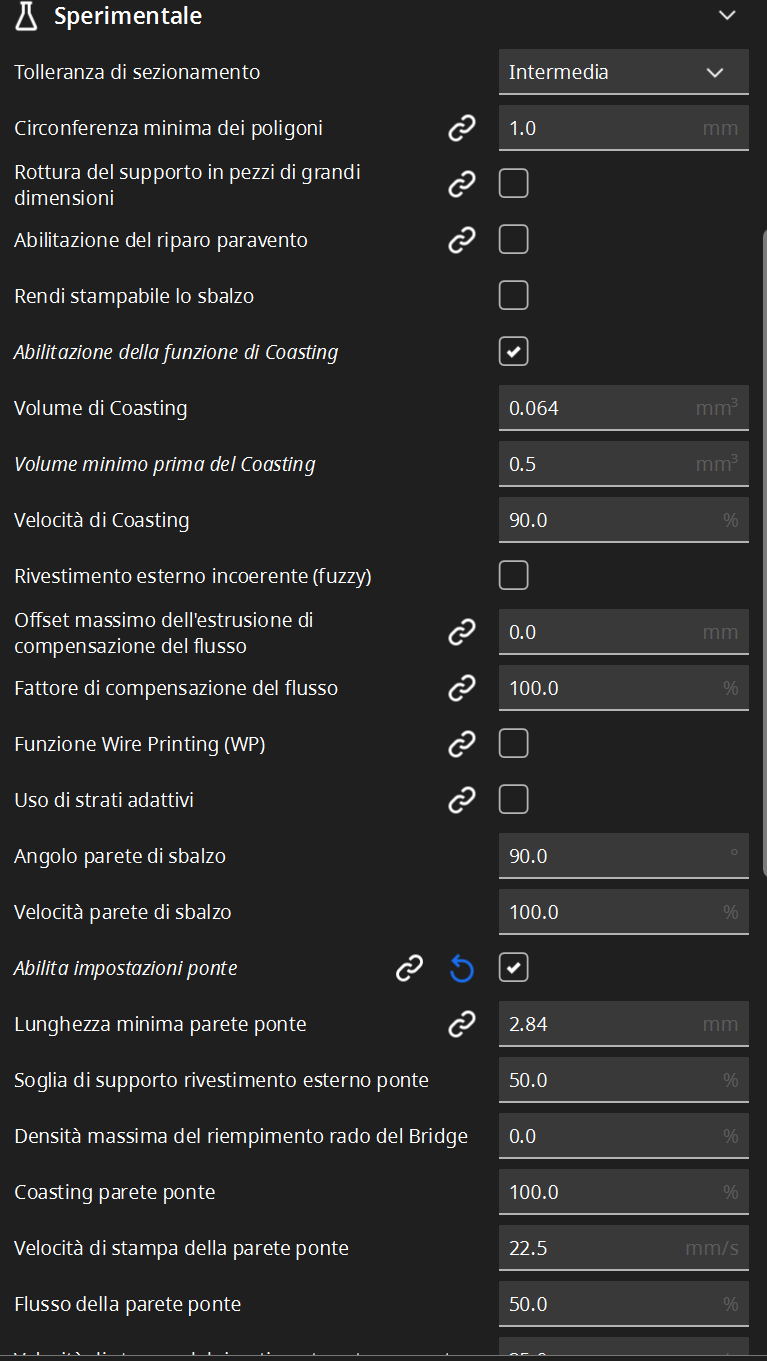This screenshot has width=767, height=1361.
Task: Click link icon beside Lunghezza minima parete ponte
Action: coord(461,1024)
